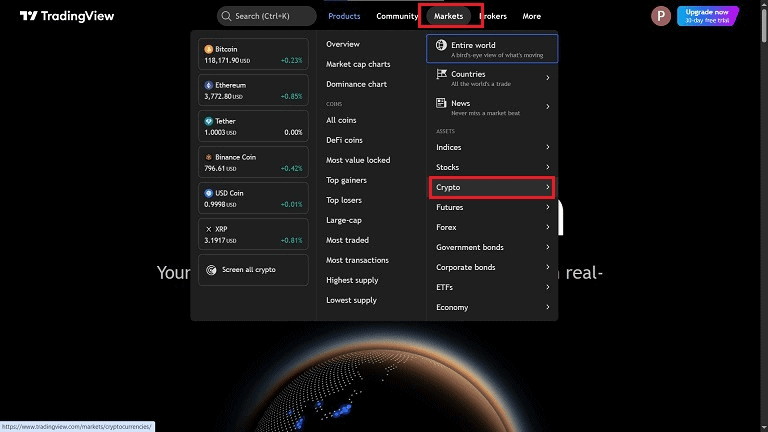Open the user profile avatar
Image resolution: width=768 pixels, height=432 pixels.
(660, 16)
